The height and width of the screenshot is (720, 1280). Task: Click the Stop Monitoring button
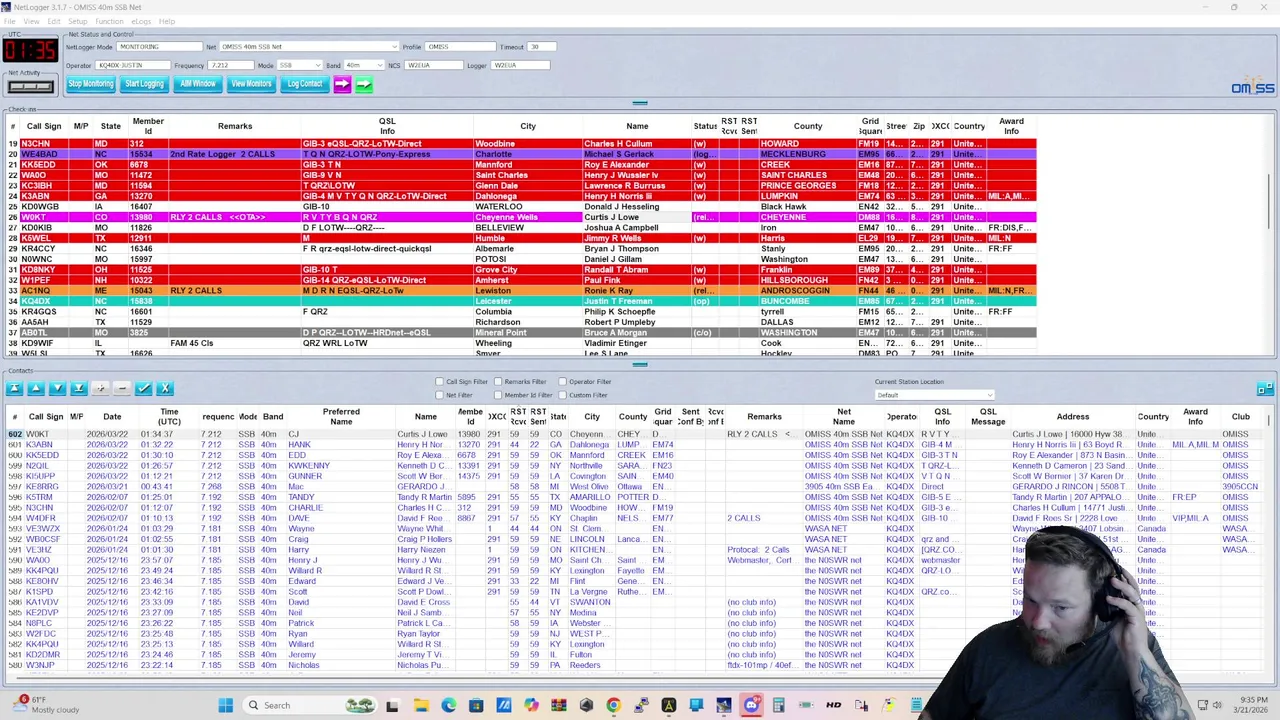coord(90,84)
